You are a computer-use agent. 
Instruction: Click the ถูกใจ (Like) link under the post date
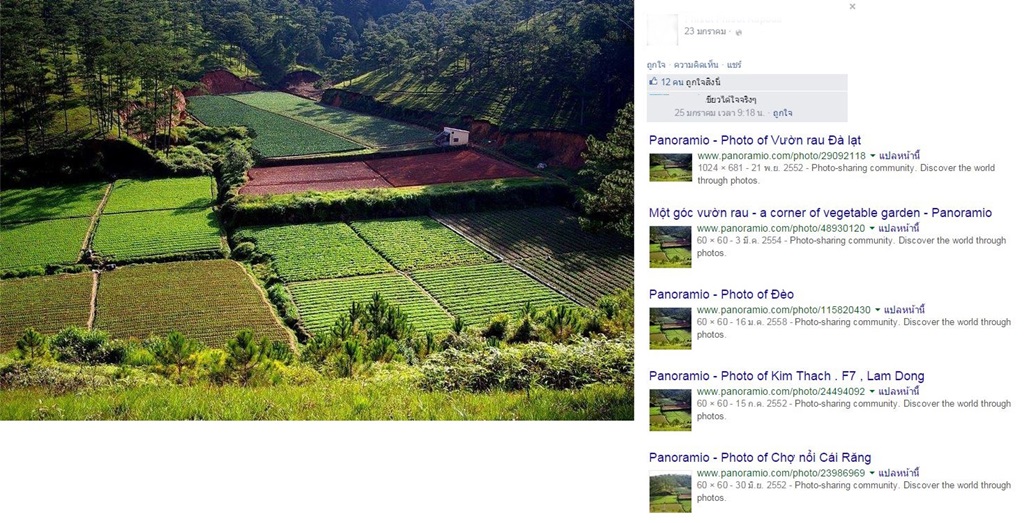tap(656, 65)
